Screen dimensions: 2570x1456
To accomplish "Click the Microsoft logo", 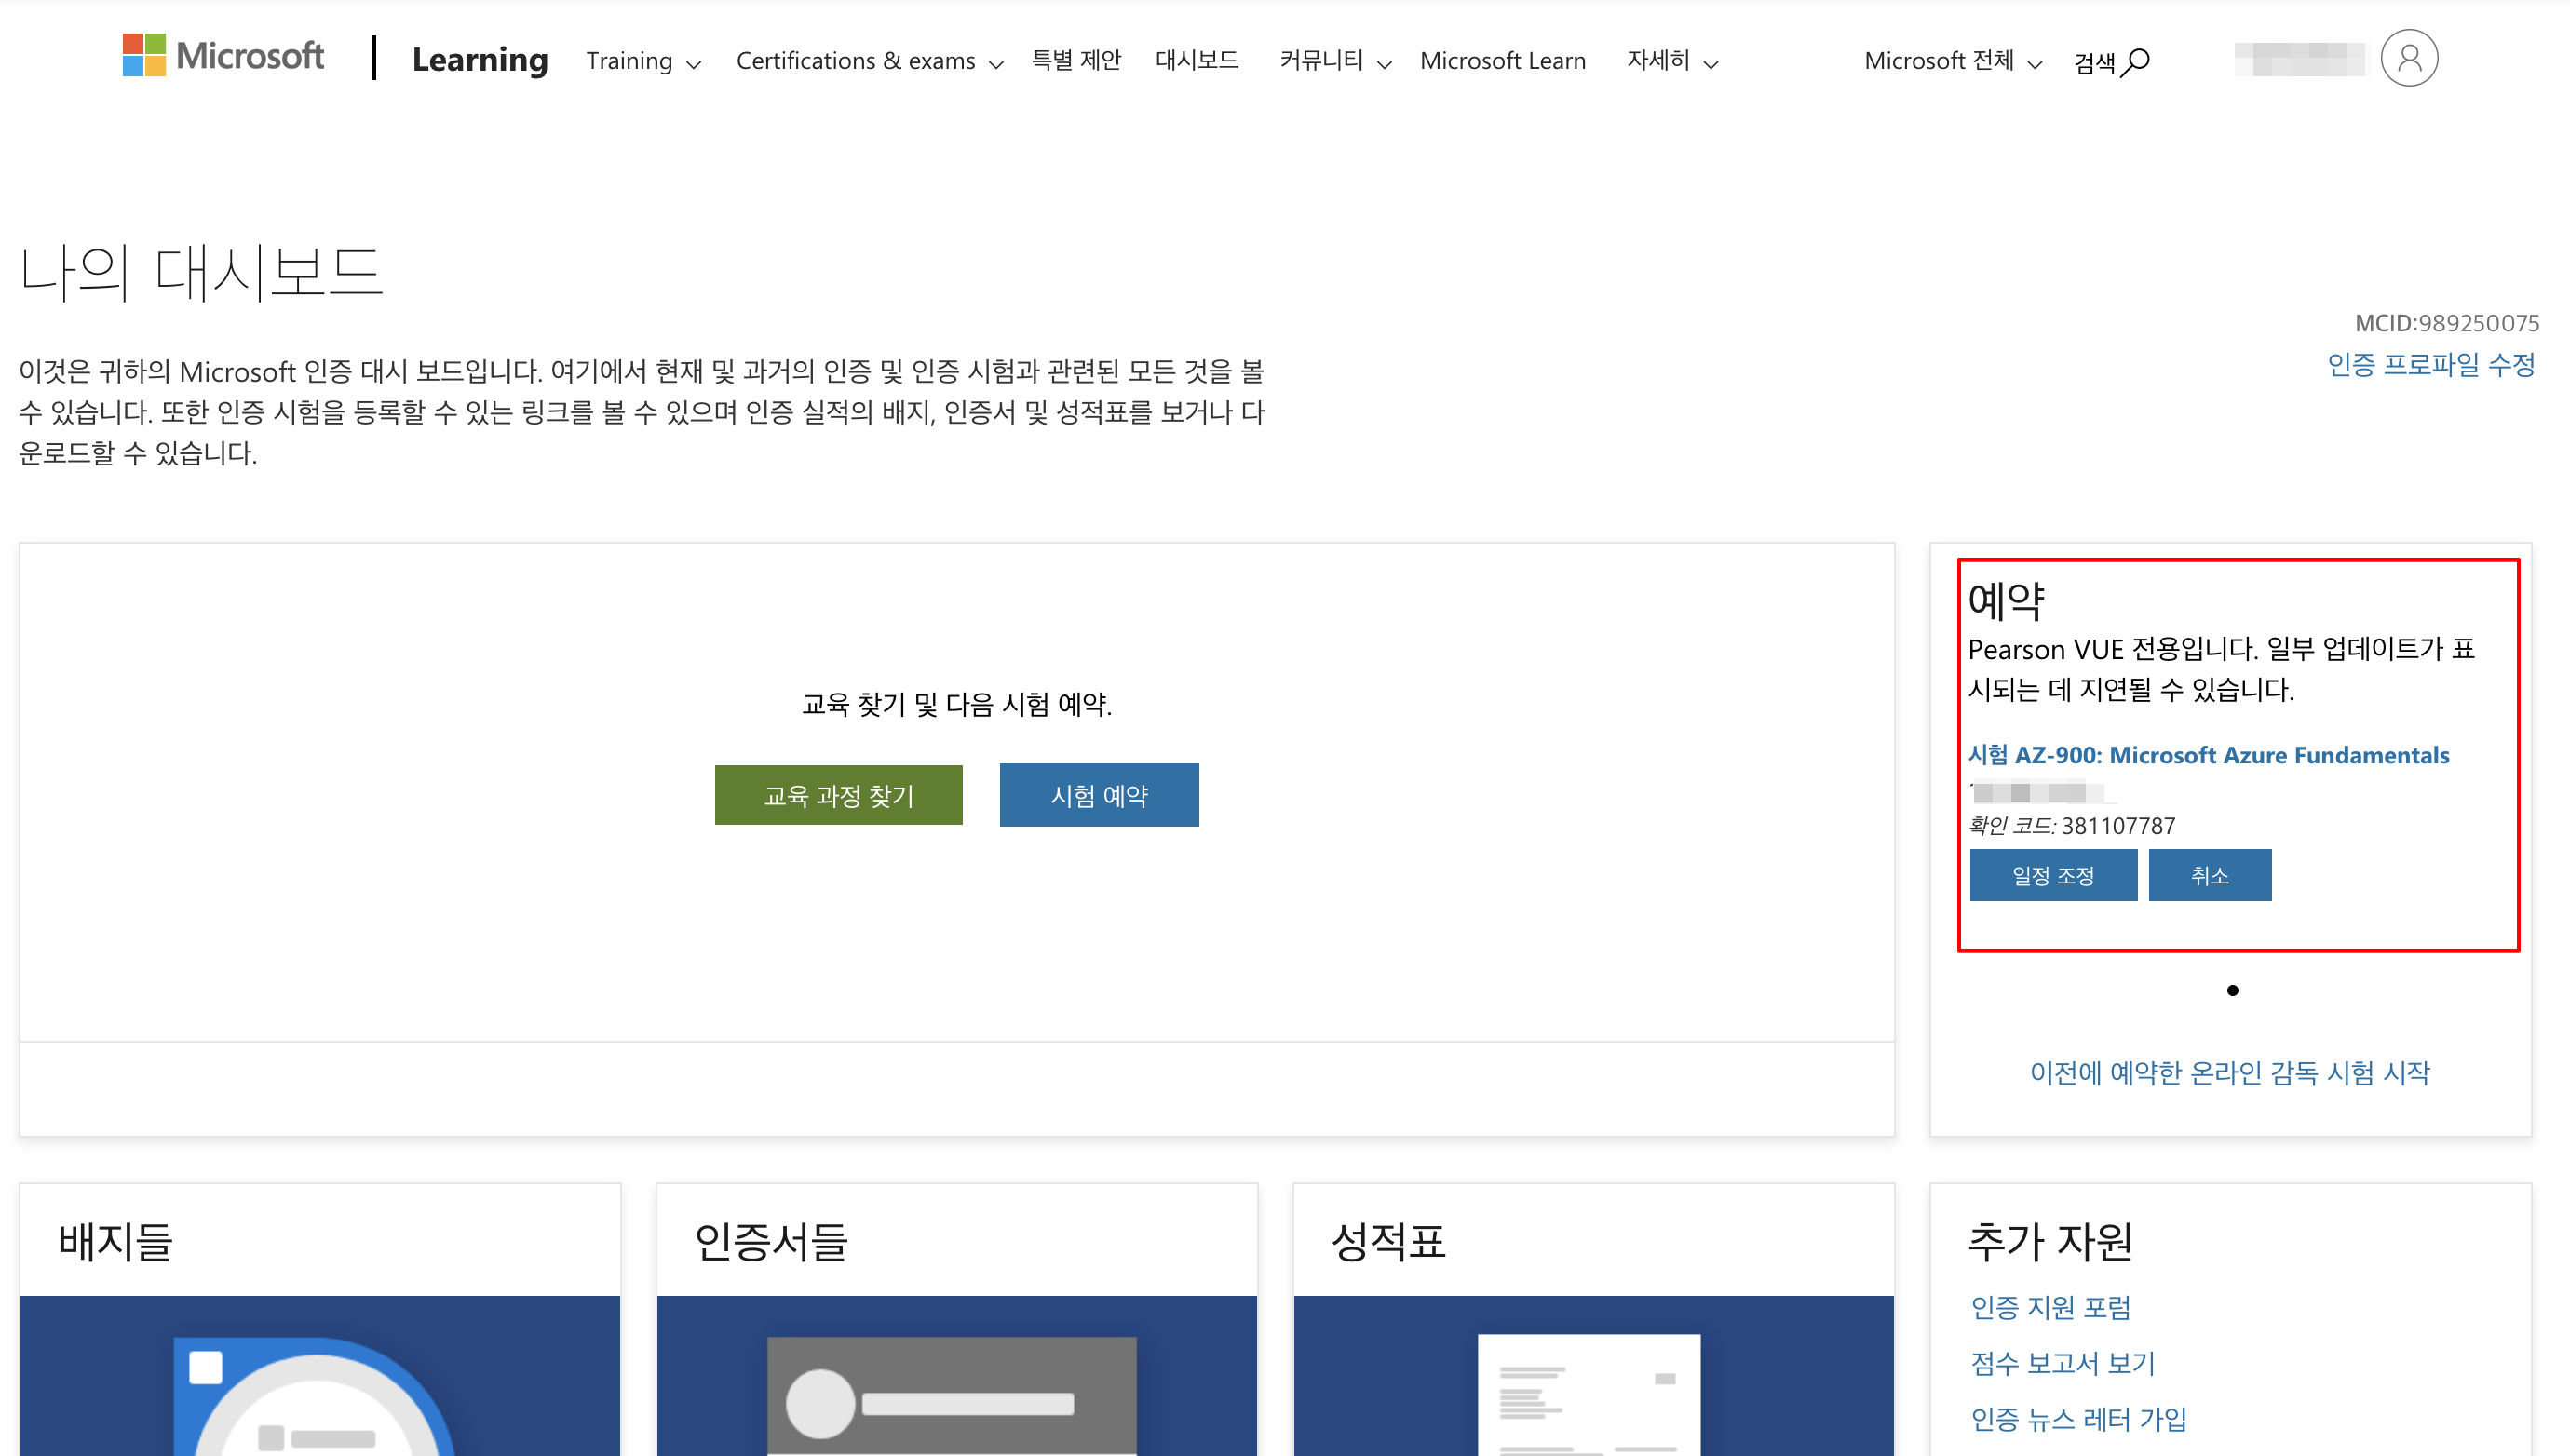I will (x=222, y=56).
